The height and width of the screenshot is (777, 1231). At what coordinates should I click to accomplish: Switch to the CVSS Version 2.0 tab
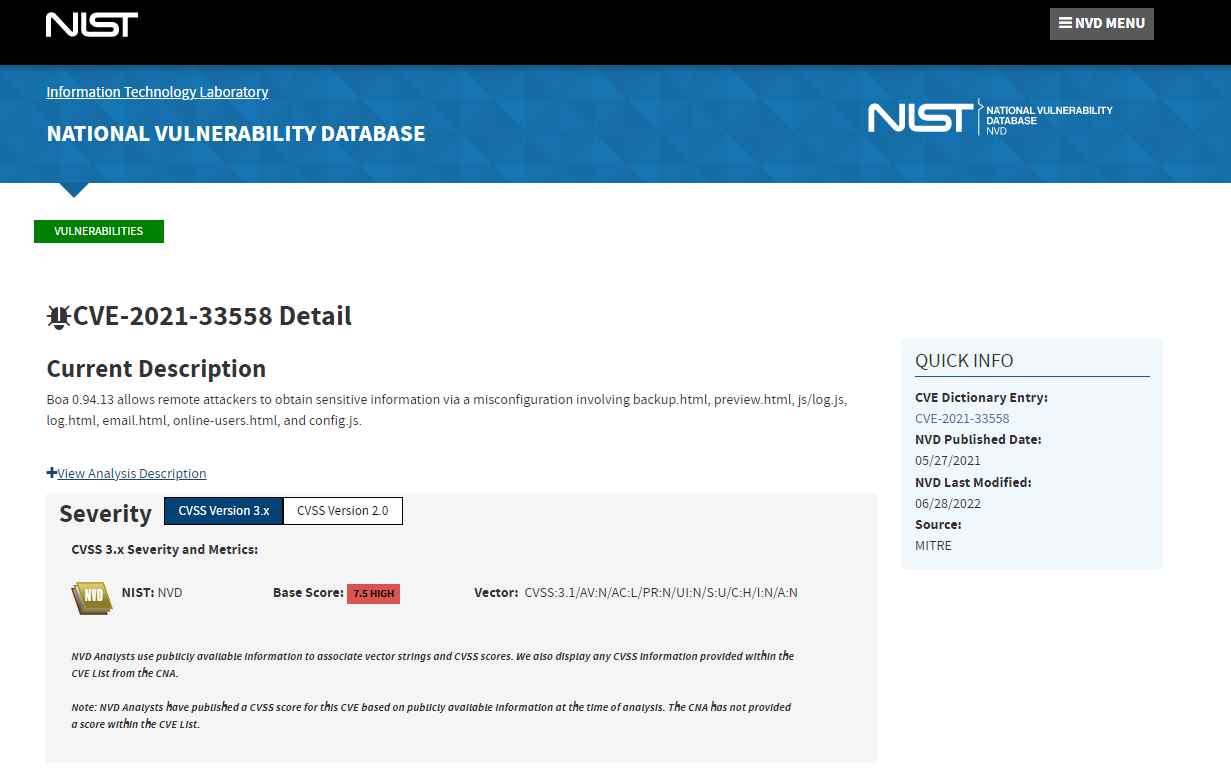[343, 511]
